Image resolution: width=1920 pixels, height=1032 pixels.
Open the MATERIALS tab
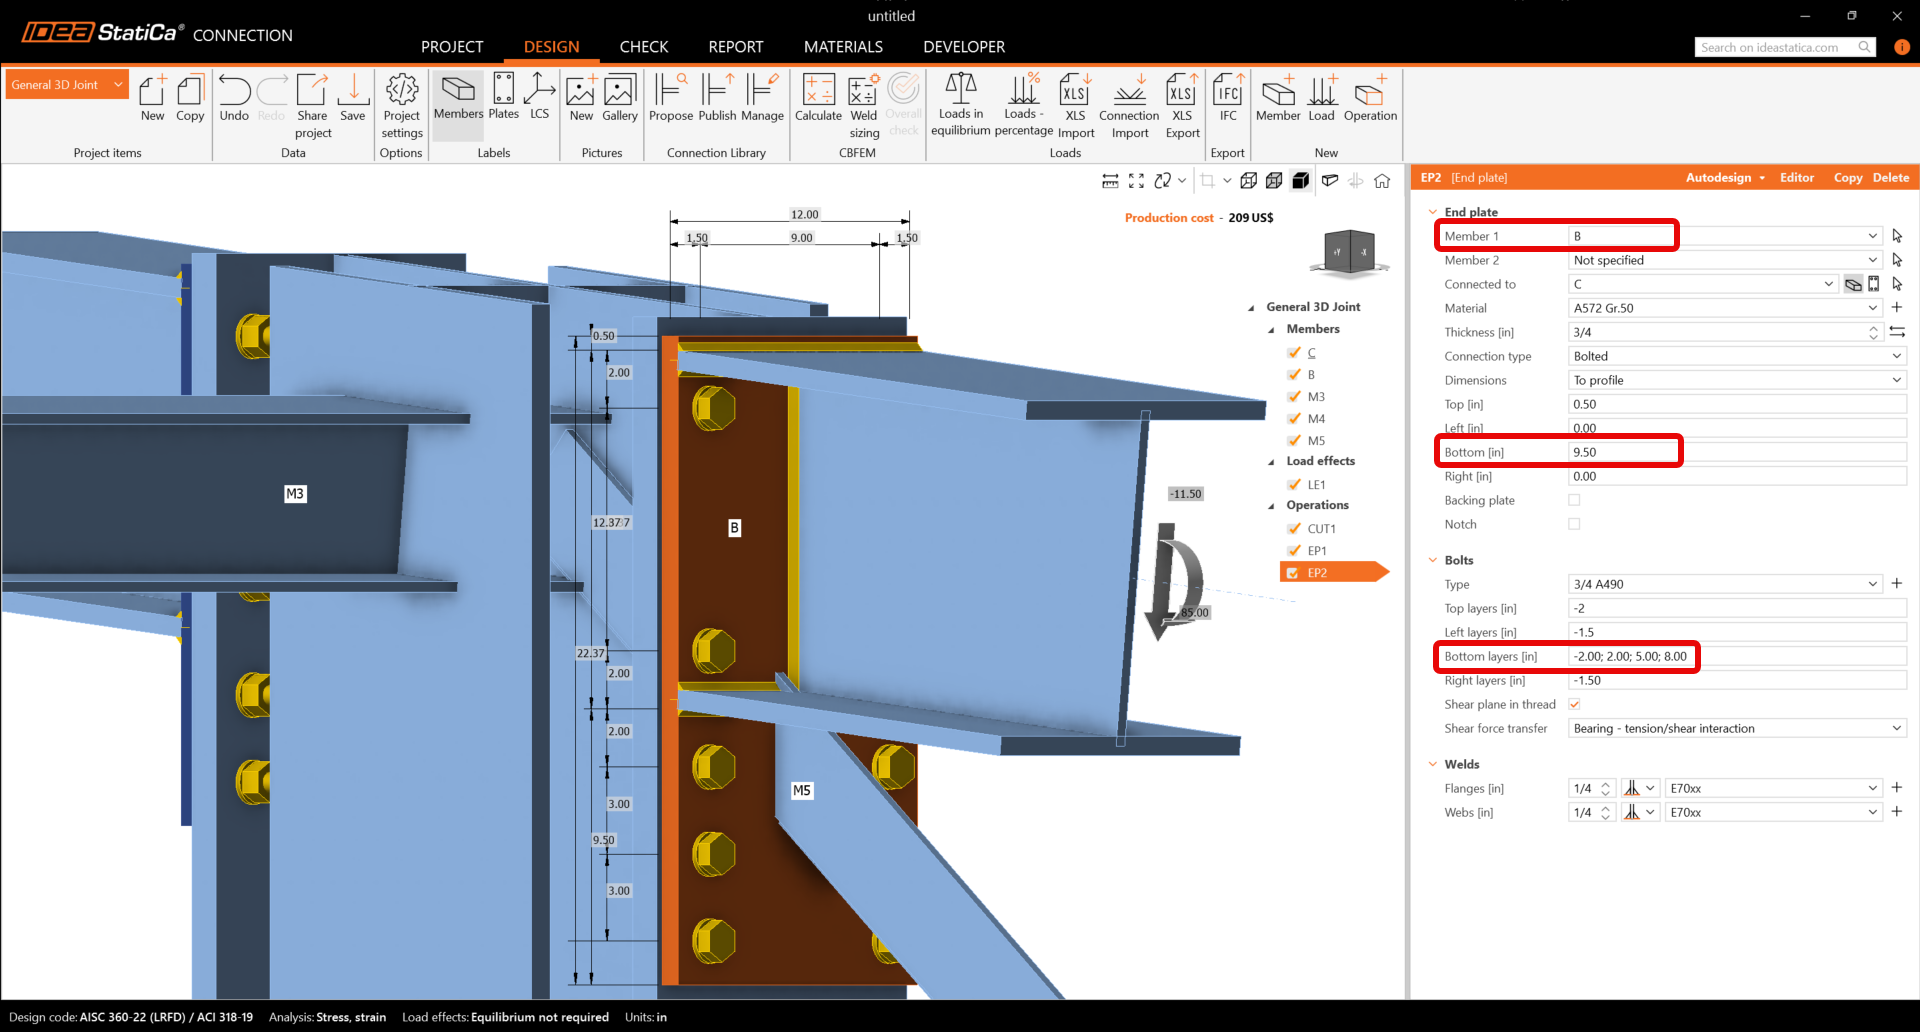tap(843, 47)
